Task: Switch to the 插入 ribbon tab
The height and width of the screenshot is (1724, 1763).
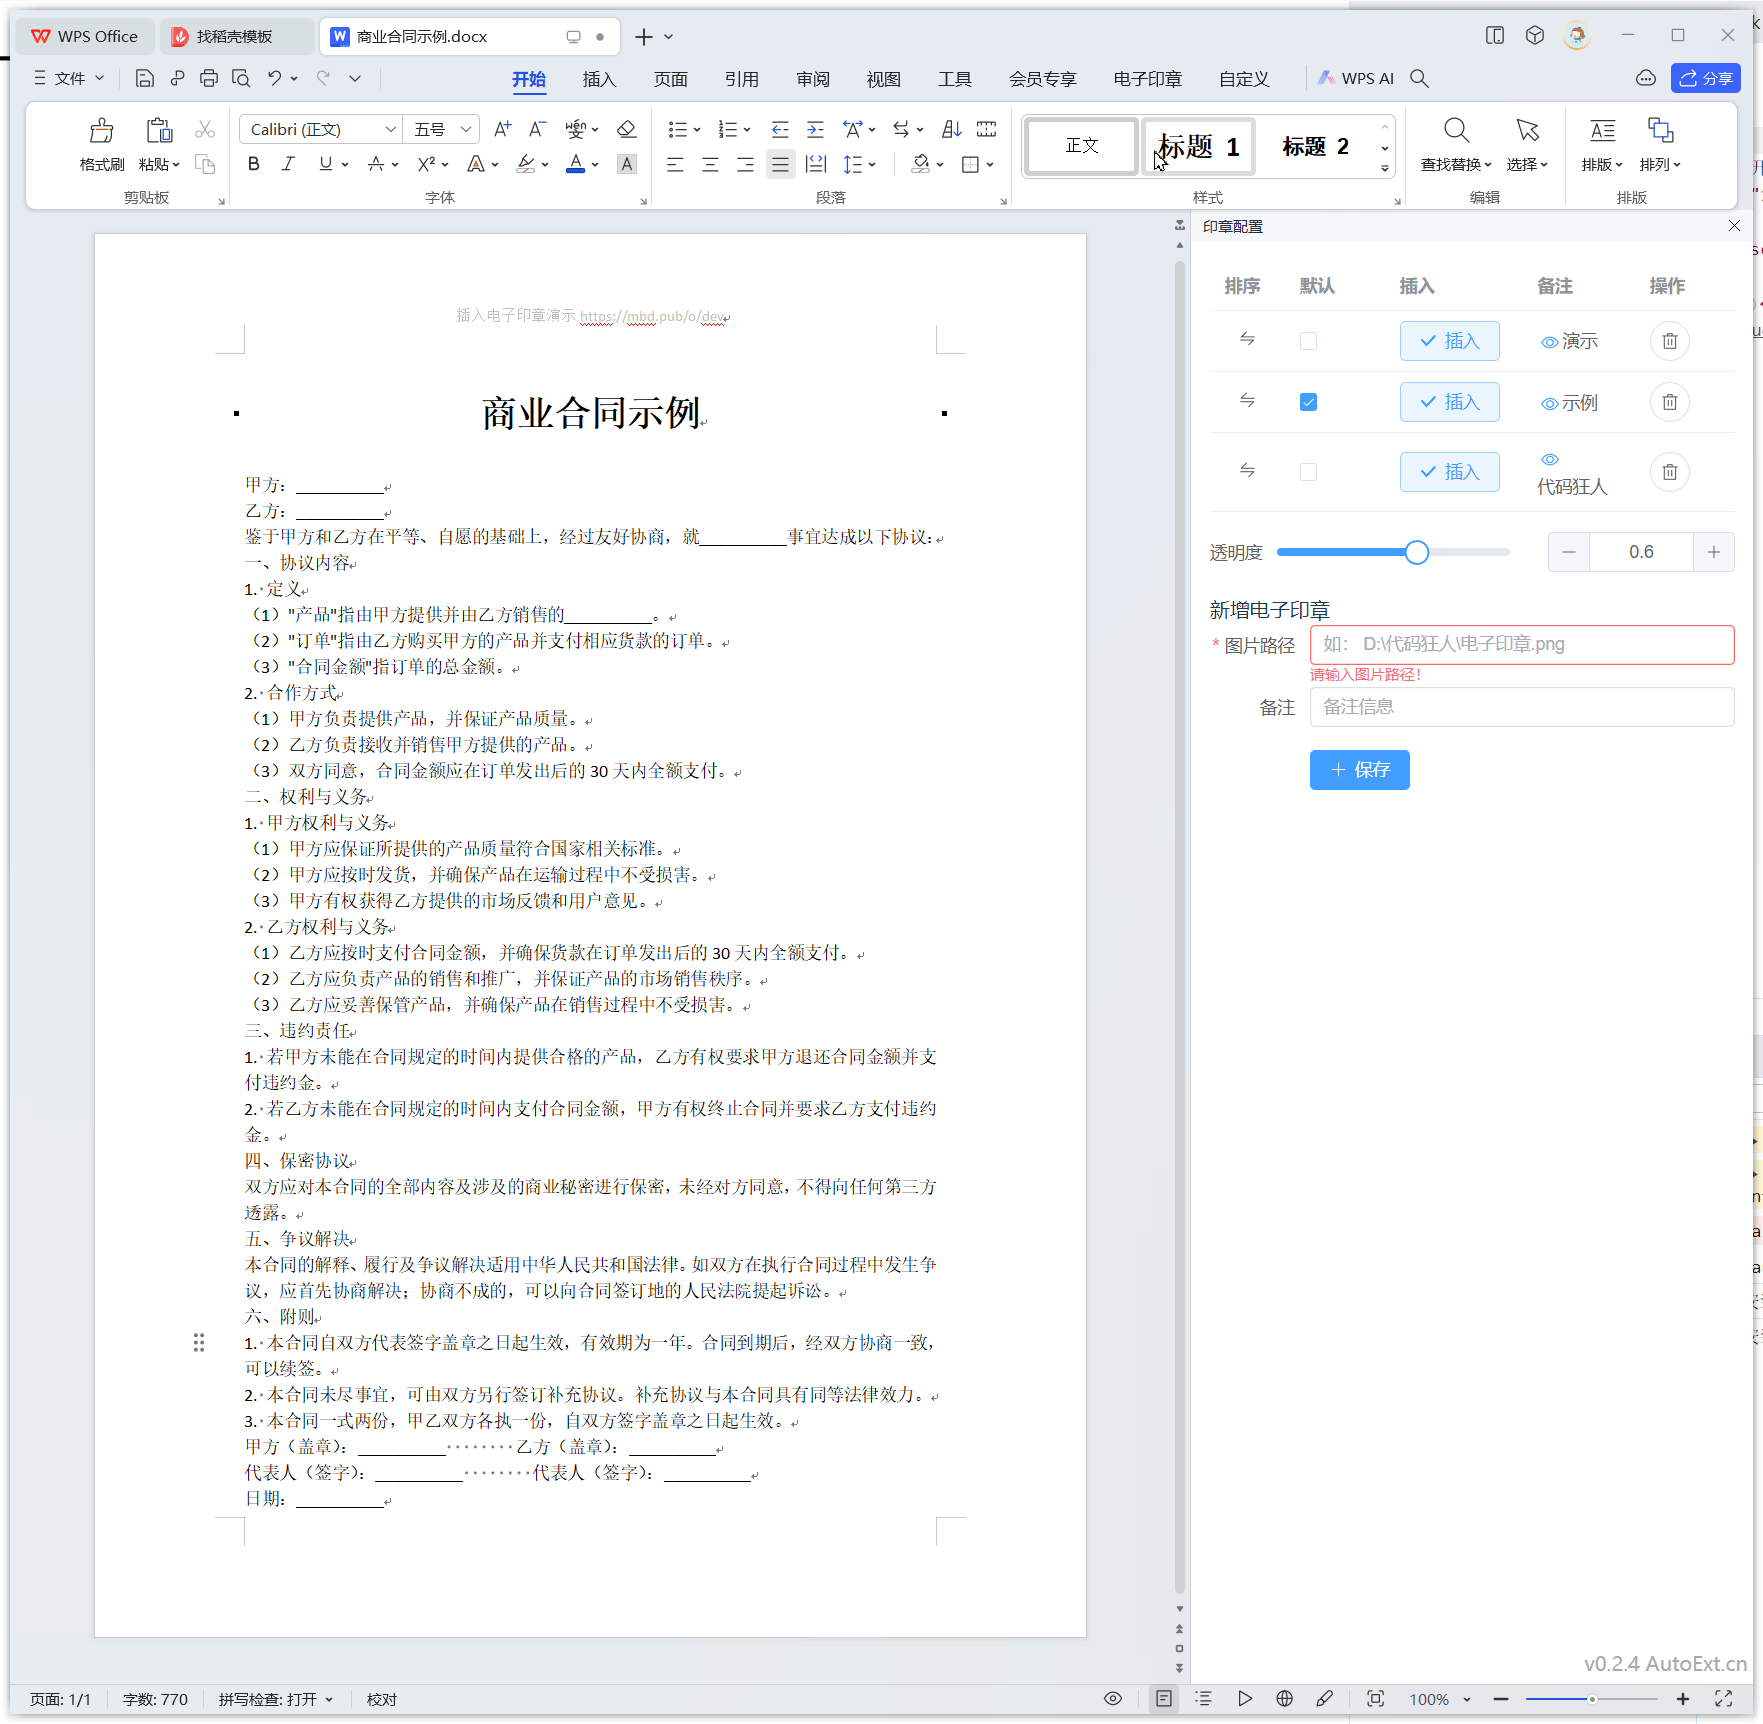Action: 599,79
